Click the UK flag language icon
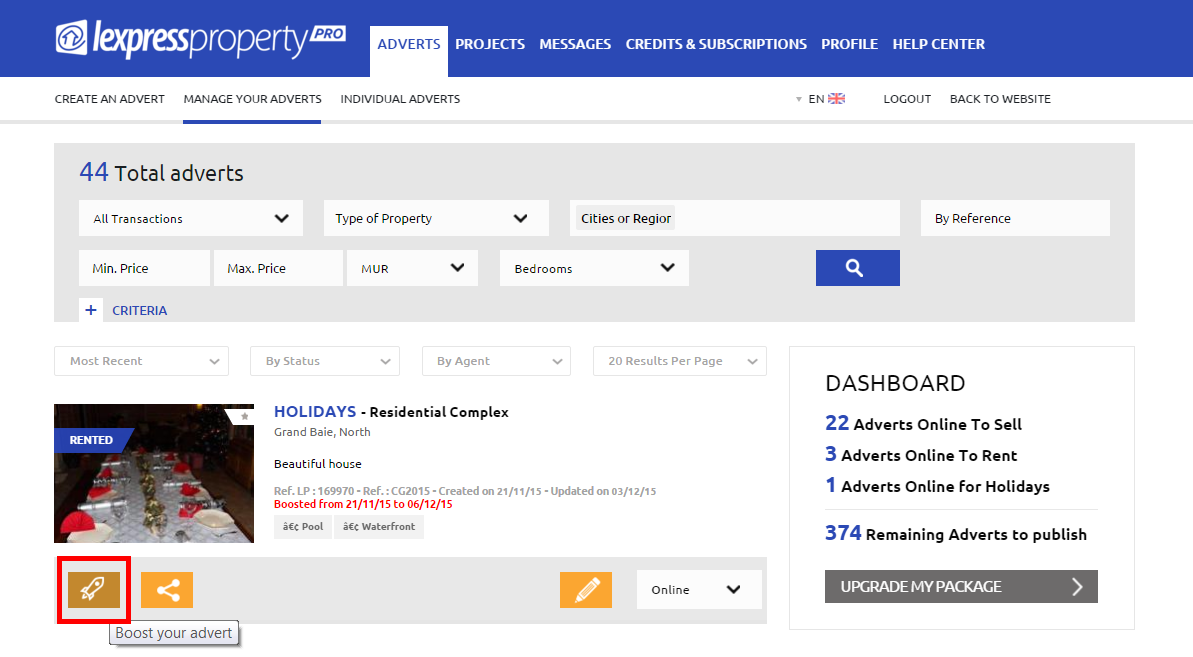Screen dimensions: 1193x657 [x=836, y=99]
